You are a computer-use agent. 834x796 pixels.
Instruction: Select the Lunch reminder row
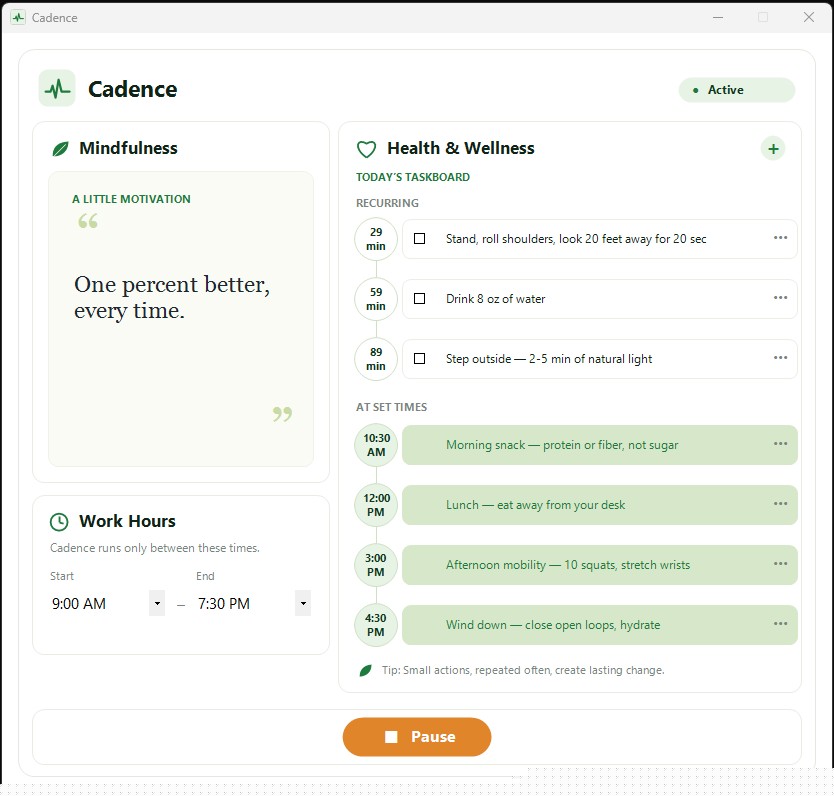(x=600, y=505)
